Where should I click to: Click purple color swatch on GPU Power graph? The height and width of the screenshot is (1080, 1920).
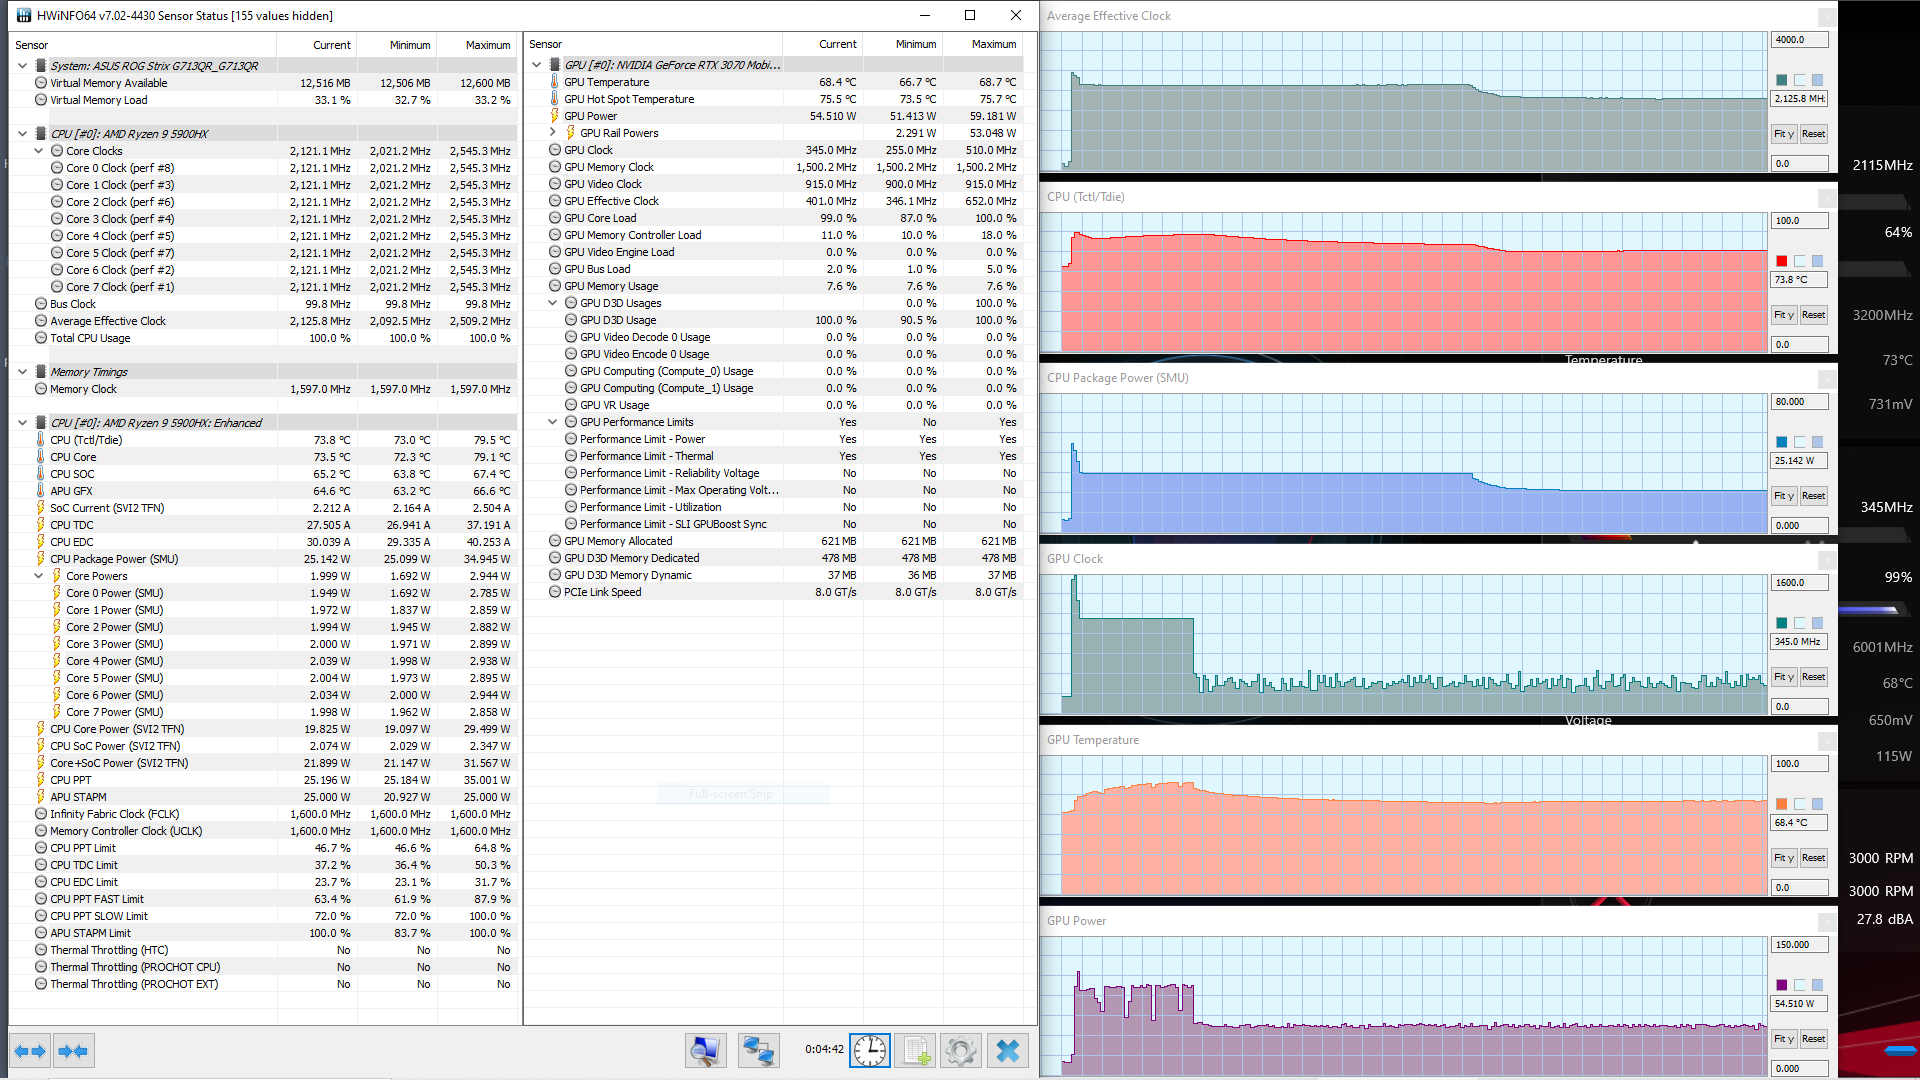[x=1781, y=985]
